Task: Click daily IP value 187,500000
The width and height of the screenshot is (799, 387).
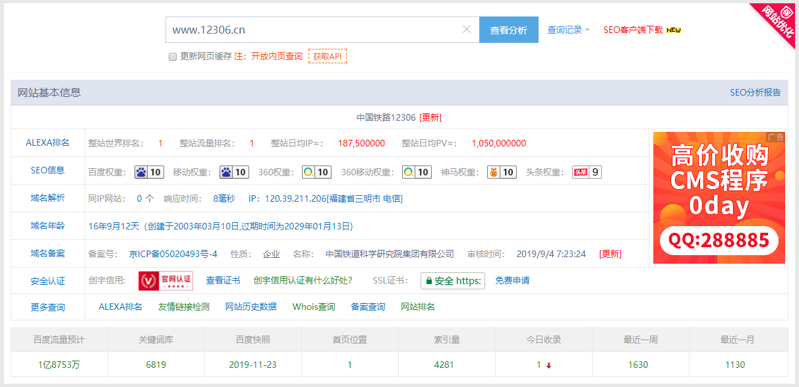Action: pos(361,143)
